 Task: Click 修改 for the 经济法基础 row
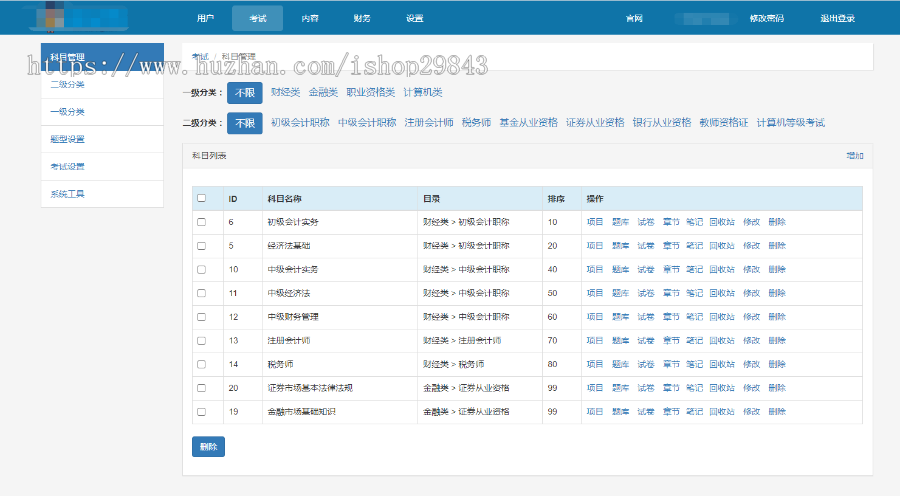coord(751,245)
